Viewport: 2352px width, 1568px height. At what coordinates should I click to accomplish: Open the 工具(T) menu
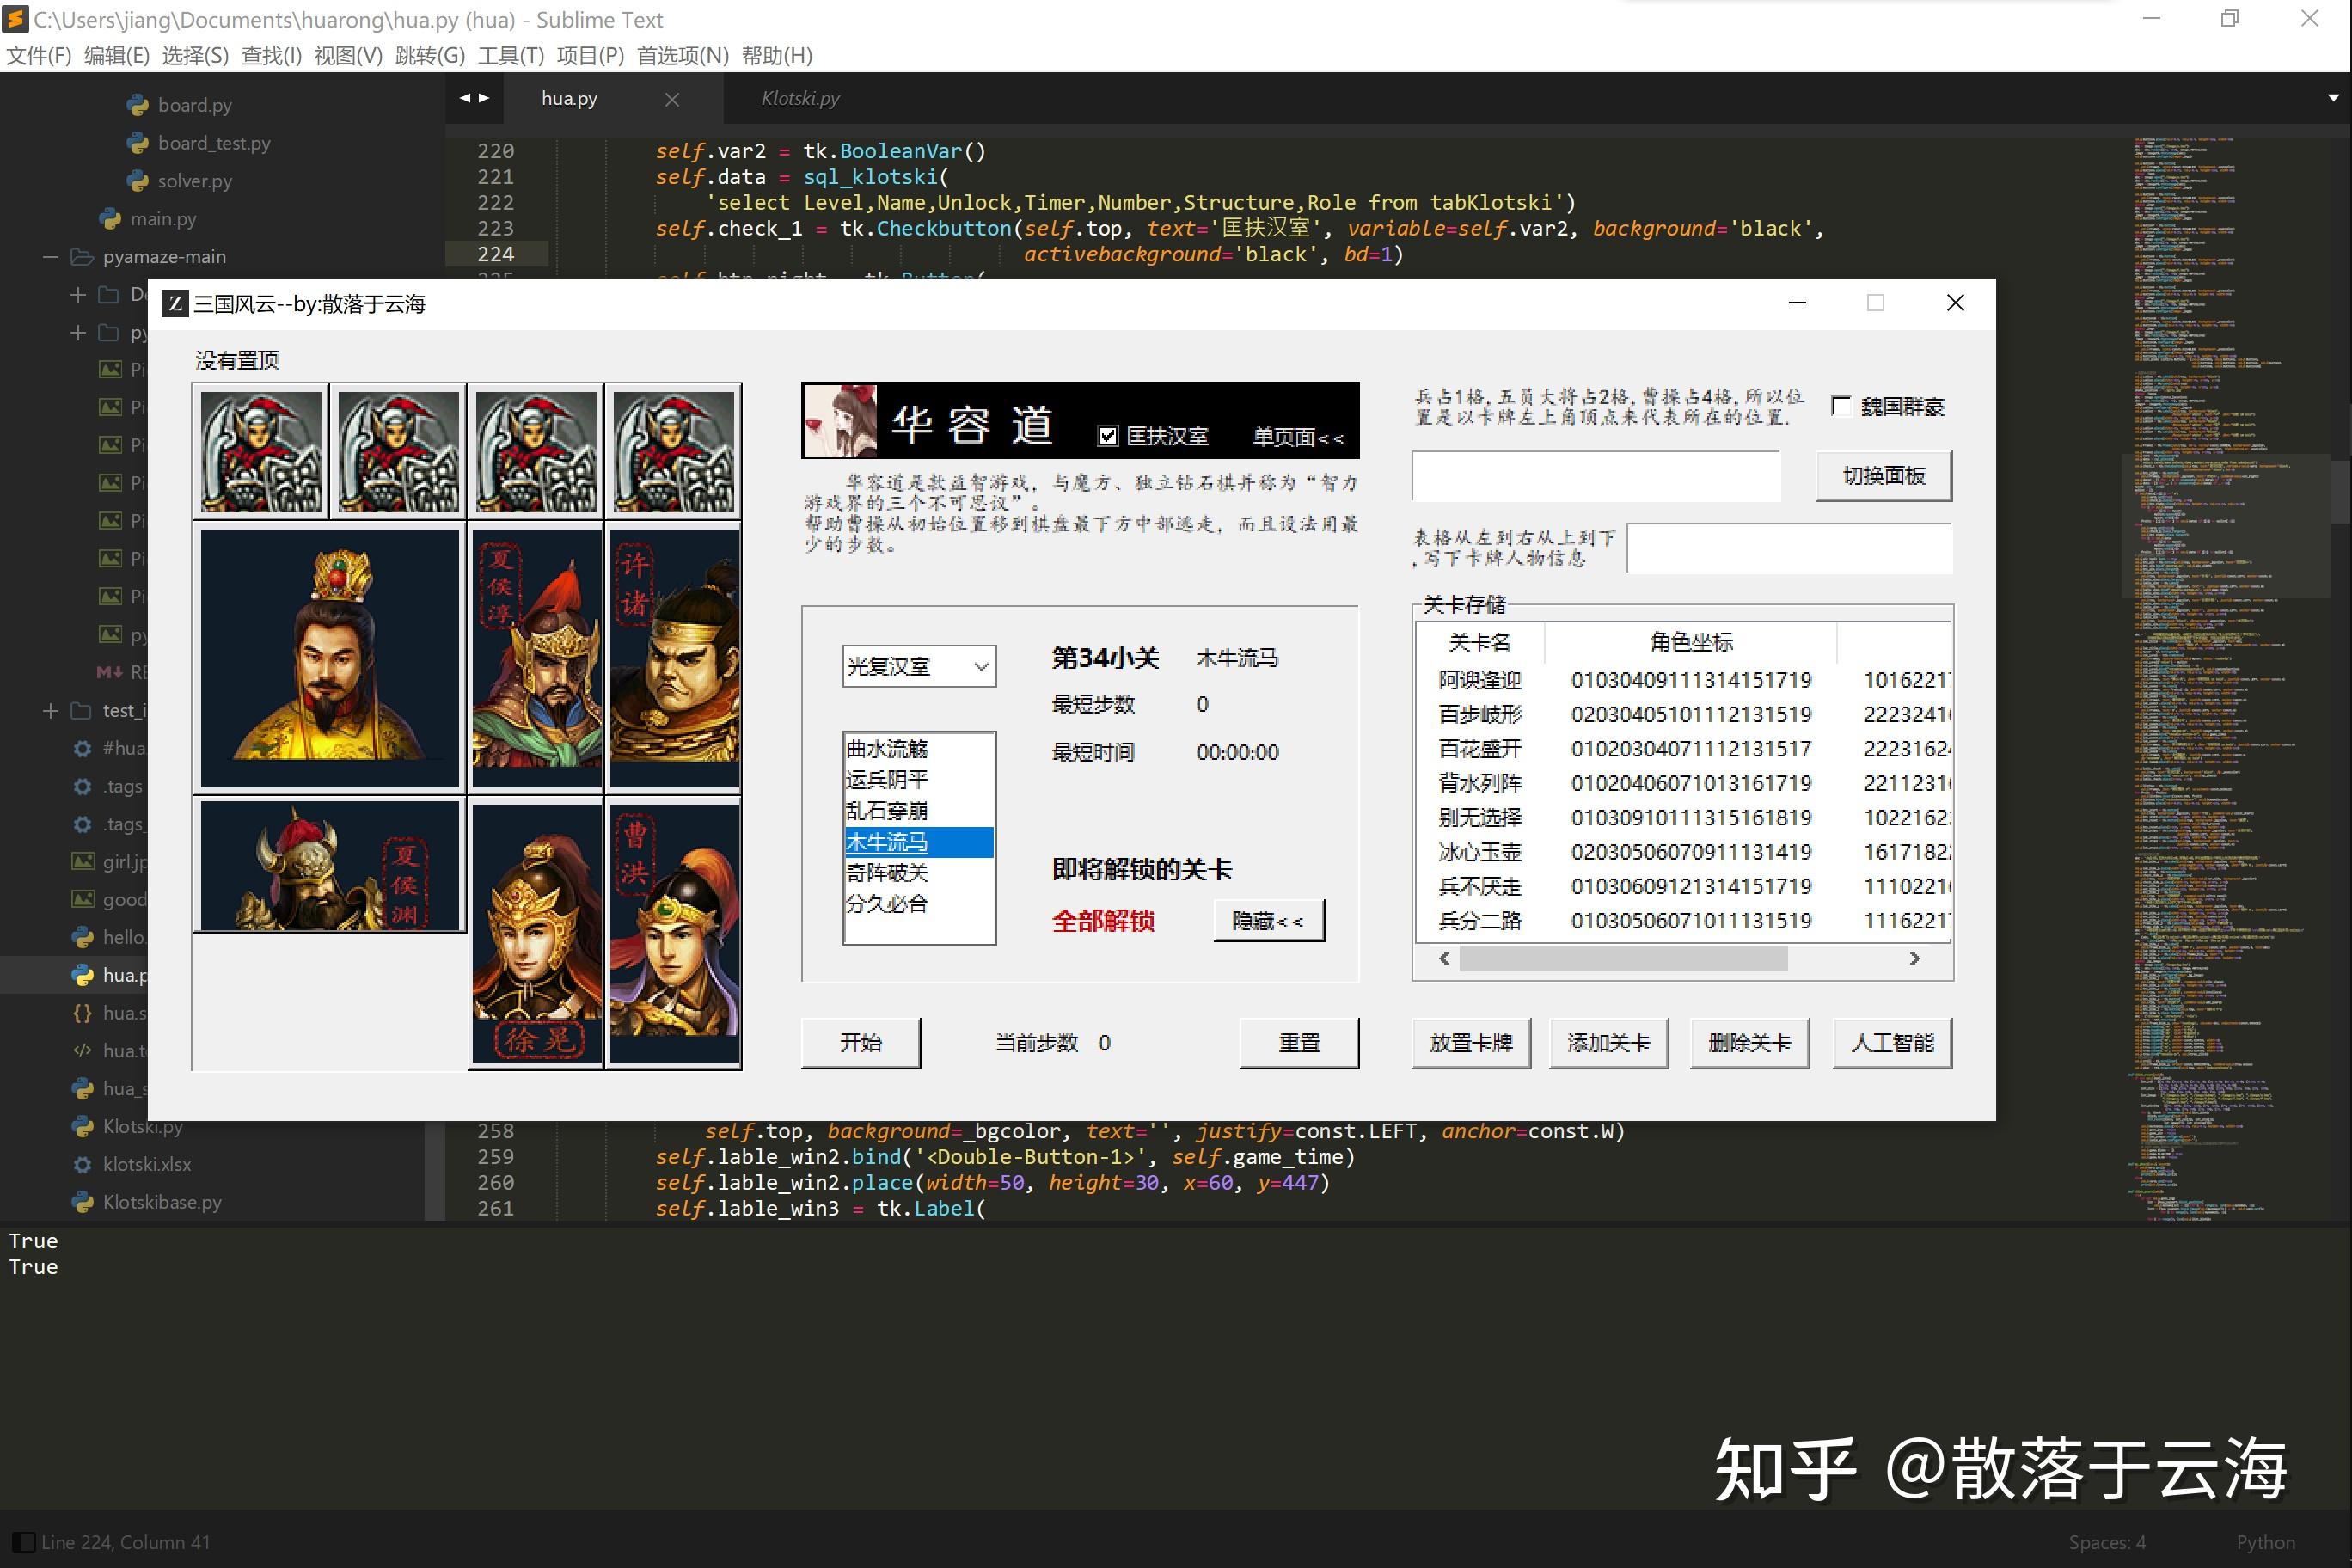[511, 55]
